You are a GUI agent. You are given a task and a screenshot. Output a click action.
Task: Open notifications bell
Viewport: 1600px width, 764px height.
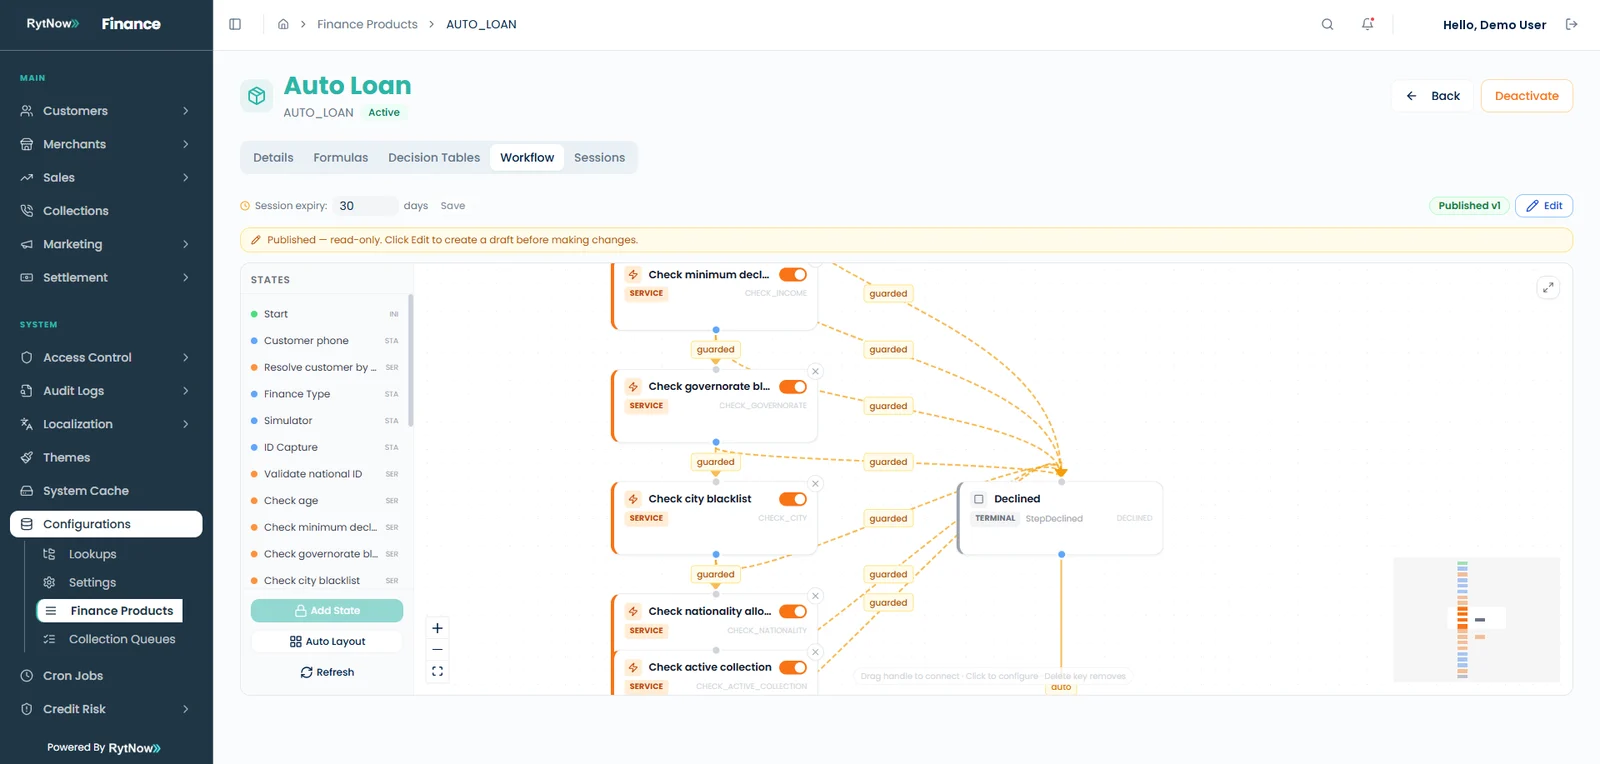1368,24
